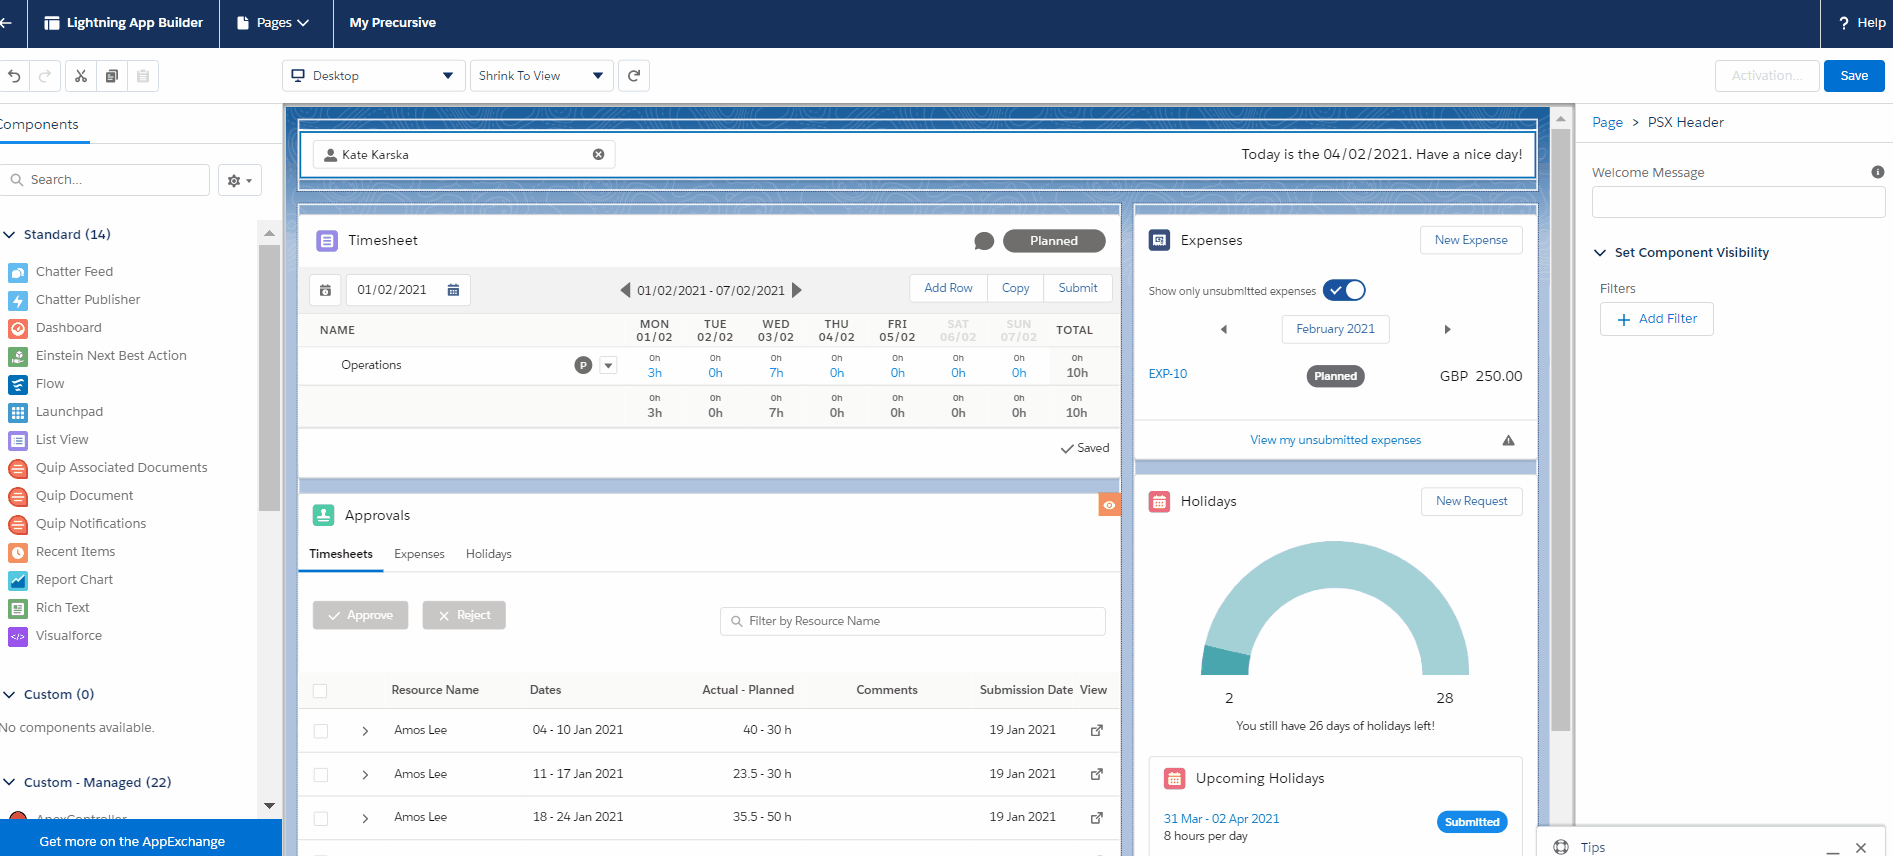Click the Undo icon in the toolbar

[x=14, y=76]
